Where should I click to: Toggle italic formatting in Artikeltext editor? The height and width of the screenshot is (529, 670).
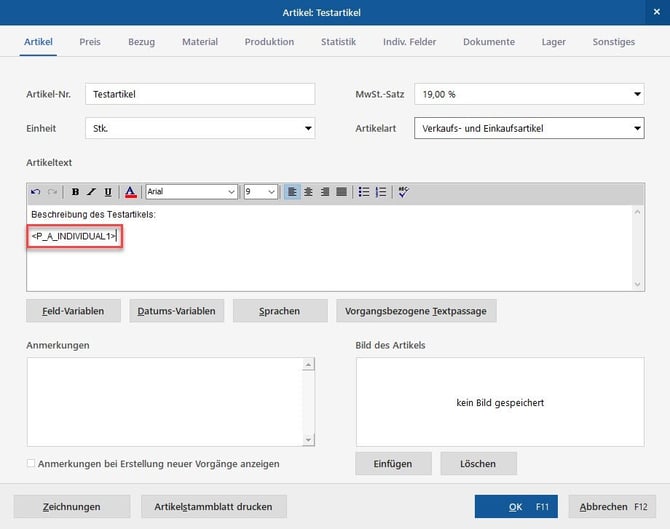coord(91,192)
